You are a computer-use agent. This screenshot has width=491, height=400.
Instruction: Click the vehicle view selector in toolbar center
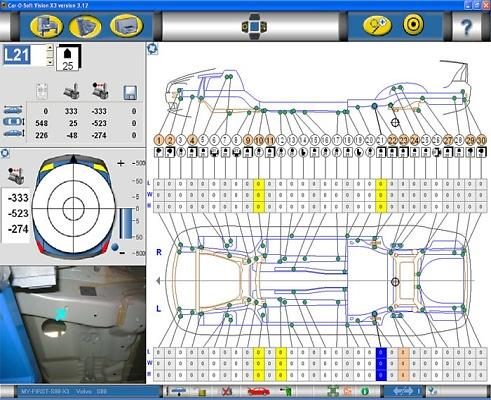[x=254, y=26]
